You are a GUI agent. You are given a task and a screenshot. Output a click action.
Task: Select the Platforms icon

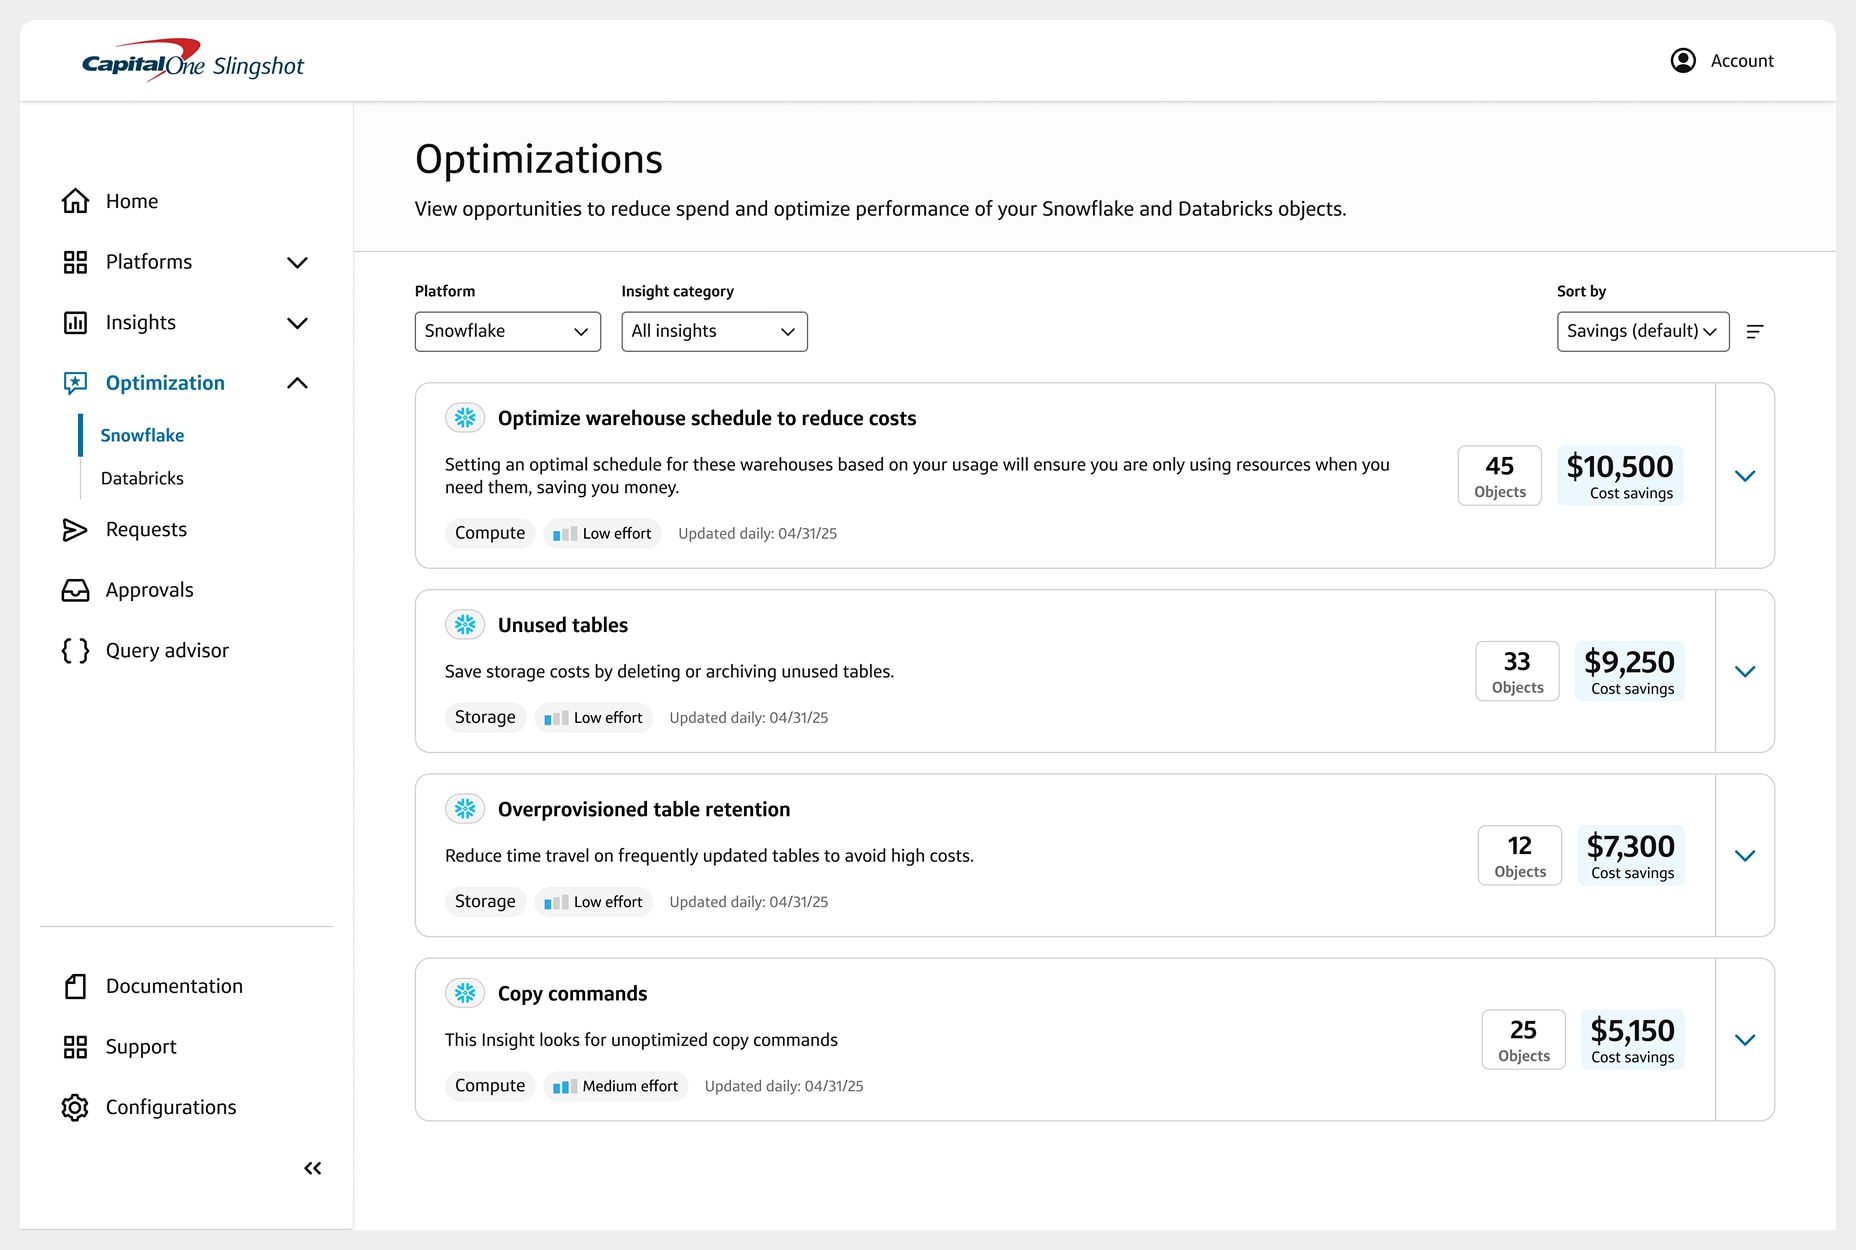pos(75,262)
